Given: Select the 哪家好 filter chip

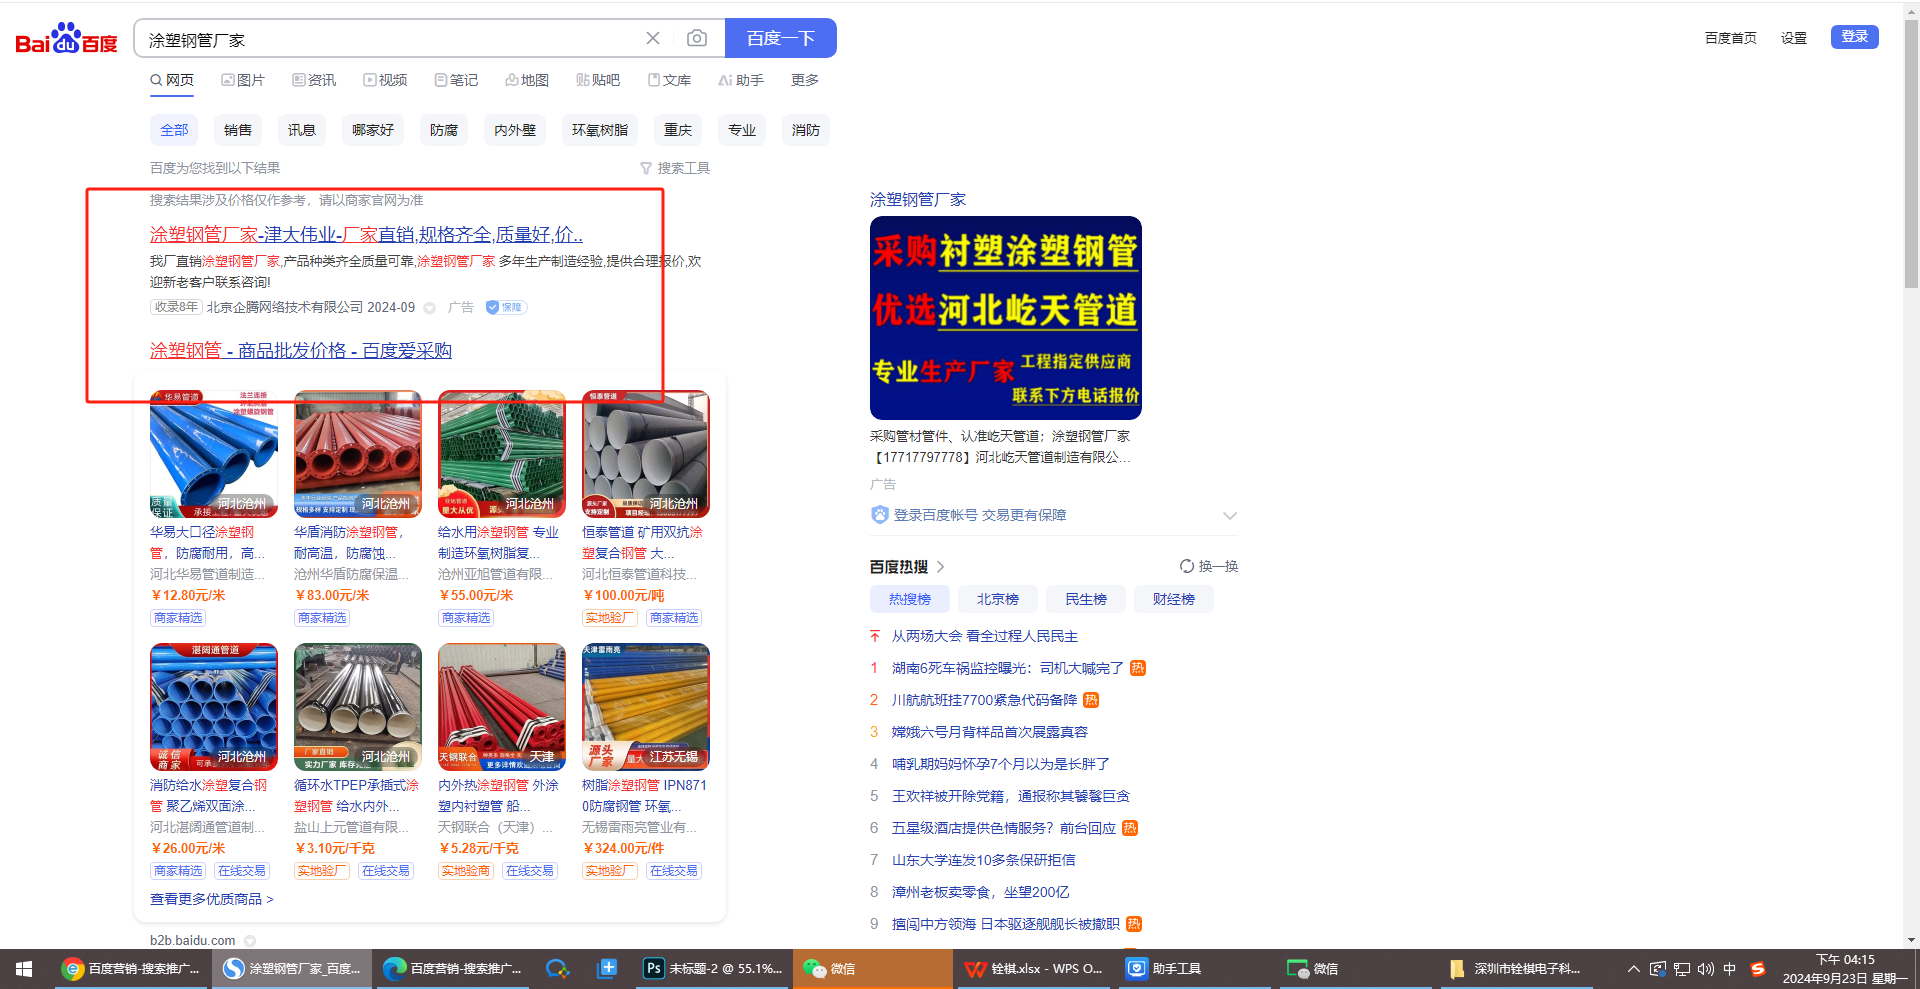Looking at the screenshot, I should pyautogui.click(x=373, y=130).
